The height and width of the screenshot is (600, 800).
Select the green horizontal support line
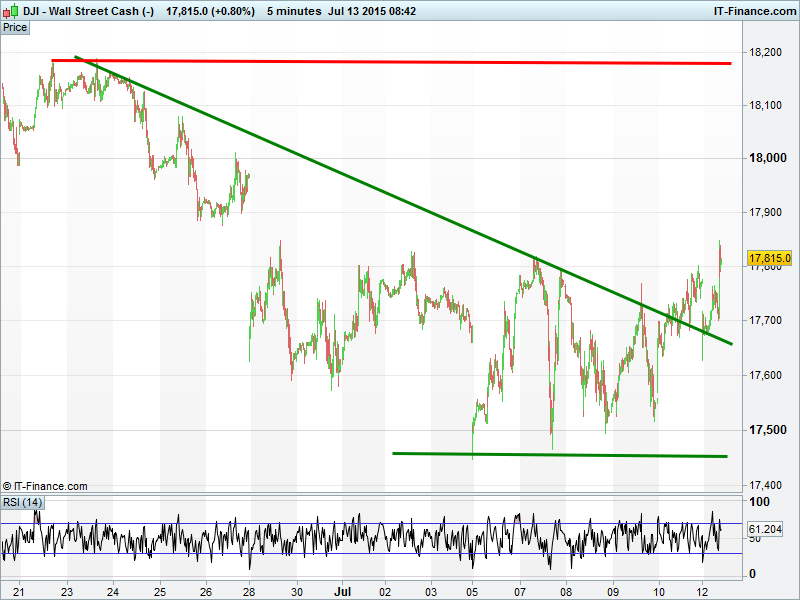[560, 455]
